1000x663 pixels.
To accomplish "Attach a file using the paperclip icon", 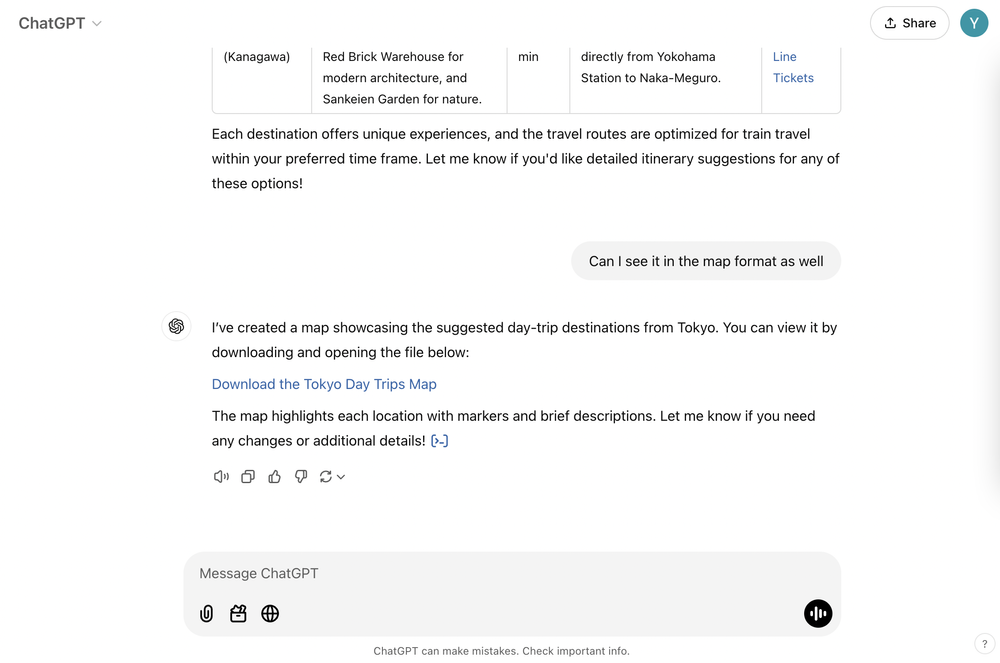I will (206, 613).
